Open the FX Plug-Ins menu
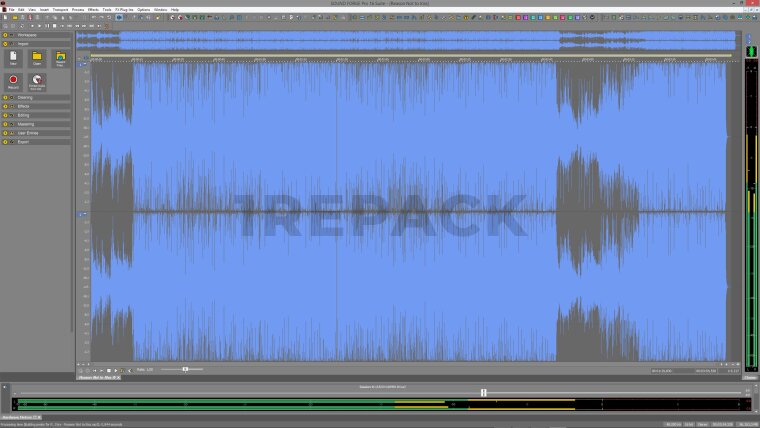 [124, 9]
